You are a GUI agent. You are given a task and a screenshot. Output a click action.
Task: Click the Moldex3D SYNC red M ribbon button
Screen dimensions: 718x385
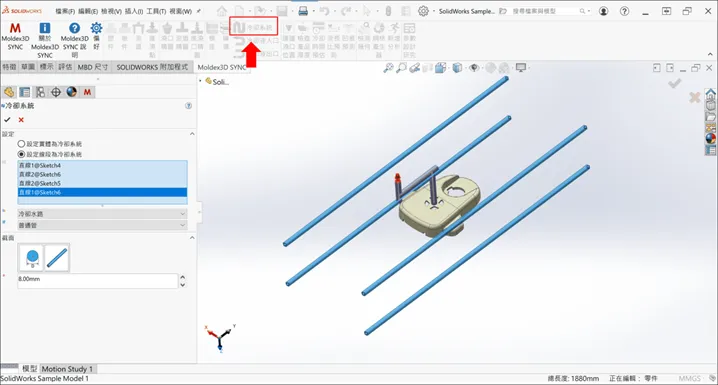[x=15, y=37]
